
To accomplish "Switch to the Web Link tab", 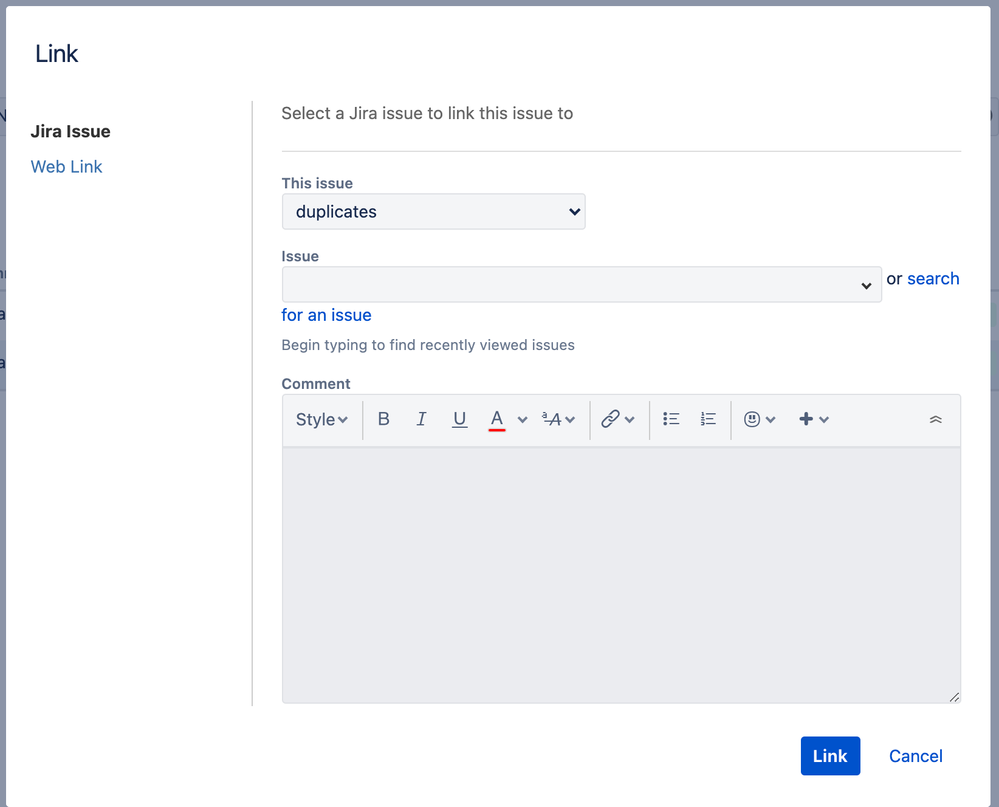I will coord(66,167).
